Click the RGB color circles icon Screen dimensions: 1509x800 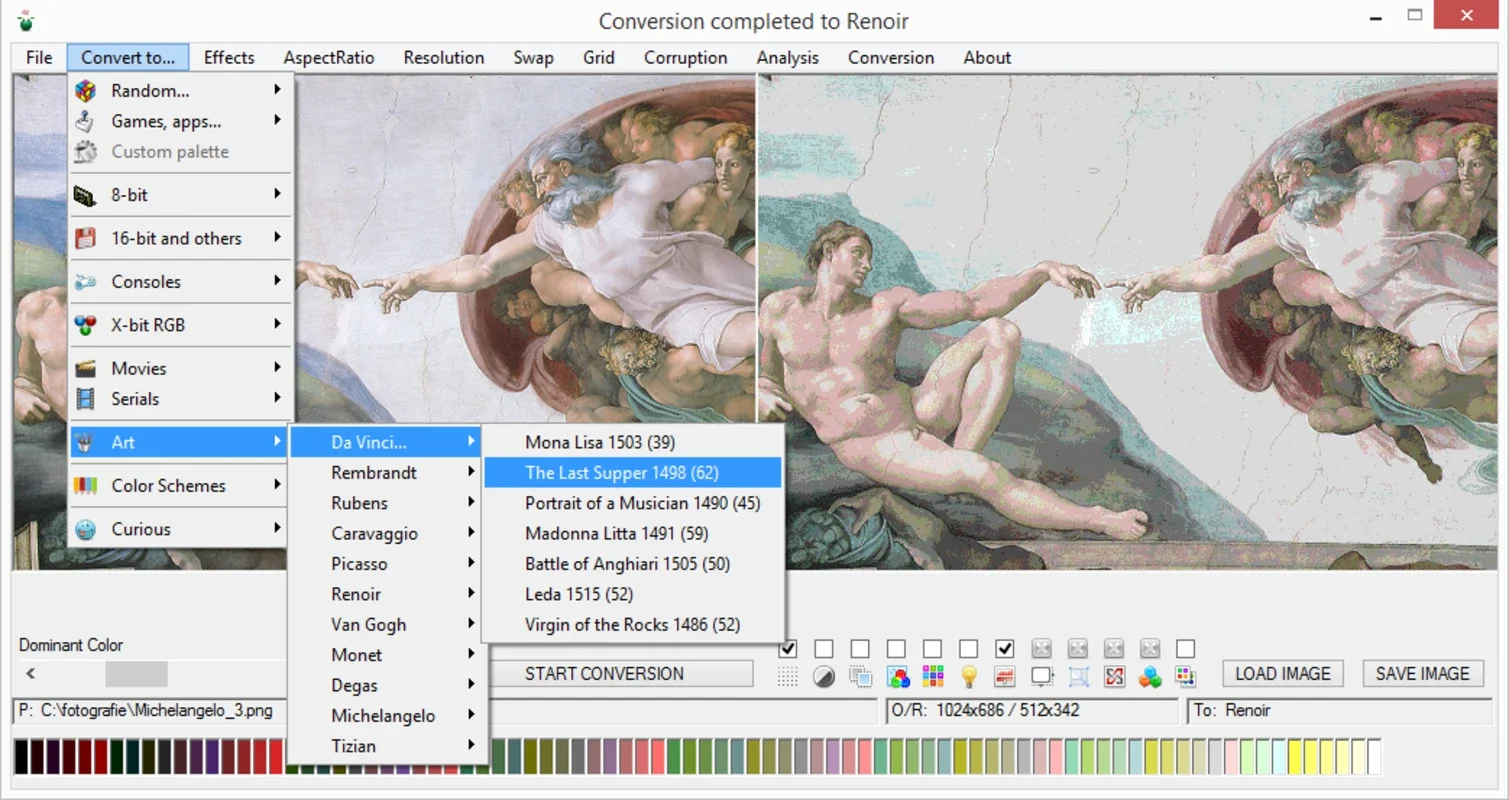(x=897, y=677)
